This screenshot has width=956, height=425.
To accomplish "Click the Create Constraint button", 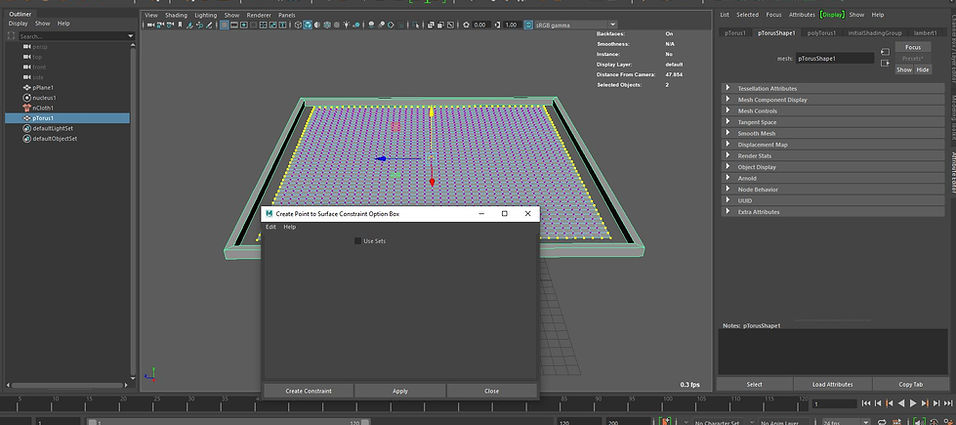I will [x=309, y=391].
